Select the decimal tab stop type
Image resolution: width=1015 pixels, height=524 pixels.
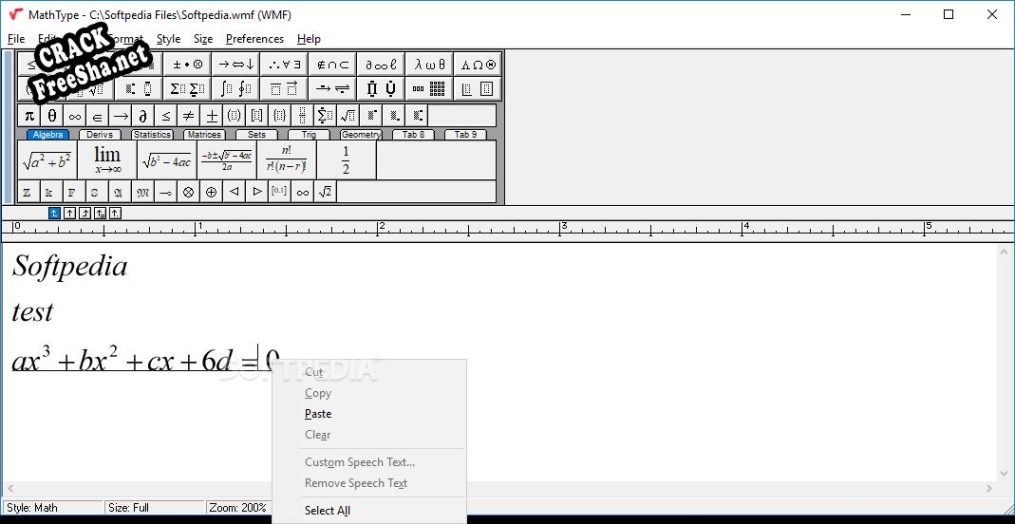point(115,213)
